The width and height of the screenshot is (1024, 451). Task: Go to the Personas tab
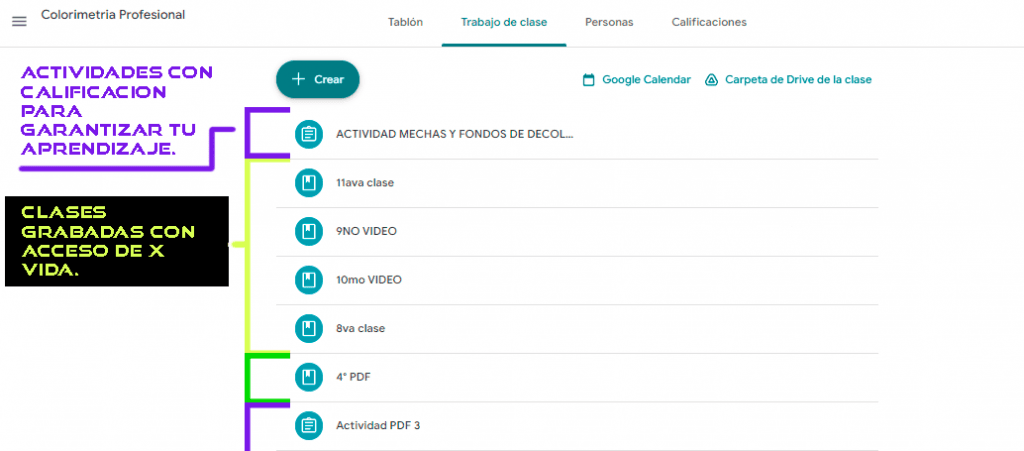609,22
